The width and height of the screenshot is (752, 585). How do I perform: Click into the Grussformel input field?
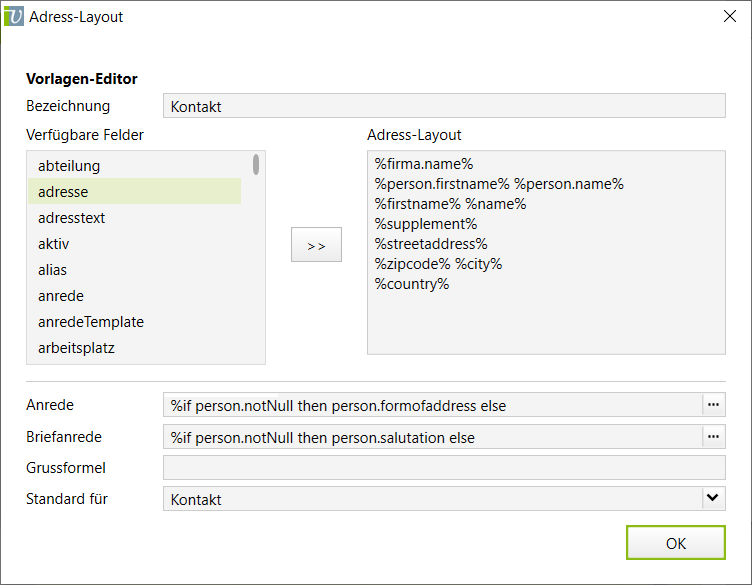[443, 468]
